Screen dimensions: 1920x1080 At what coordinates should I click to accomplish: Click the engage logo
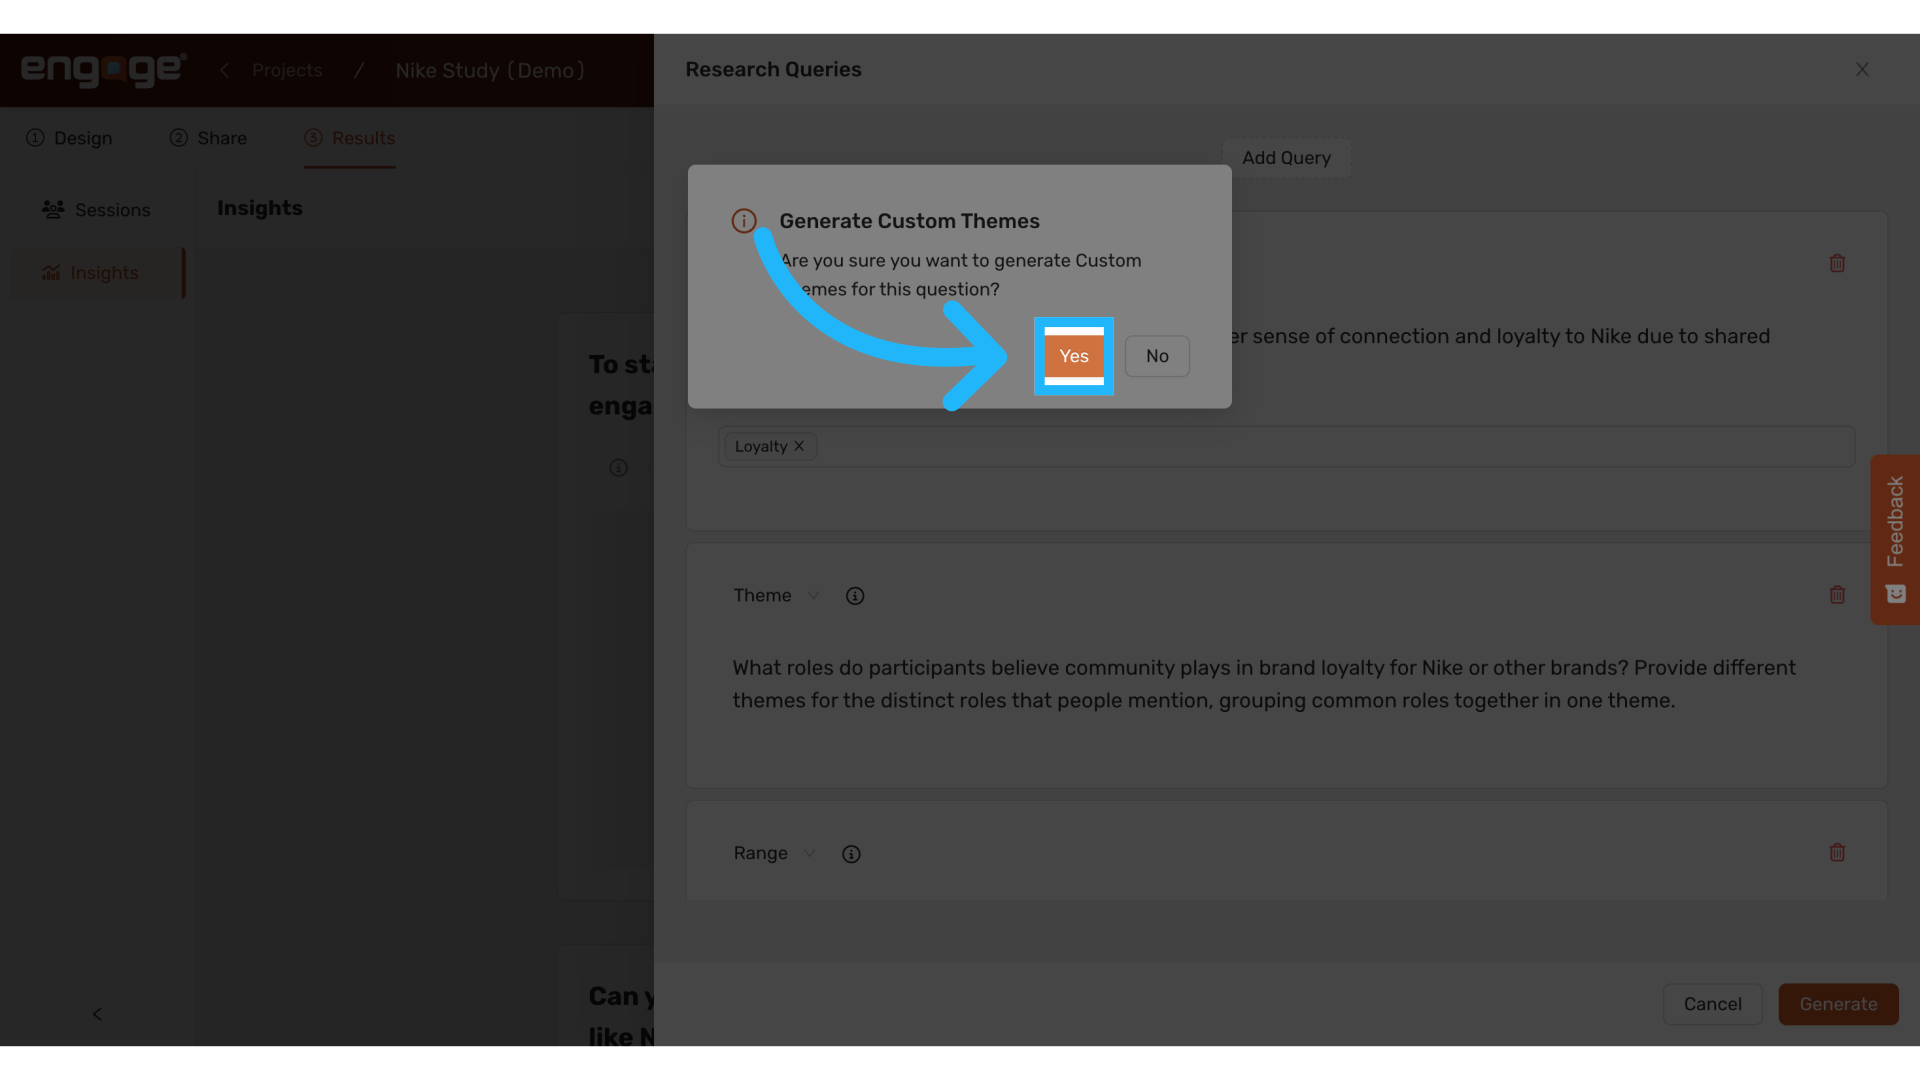pyautogui.click(x=103, y=70)
